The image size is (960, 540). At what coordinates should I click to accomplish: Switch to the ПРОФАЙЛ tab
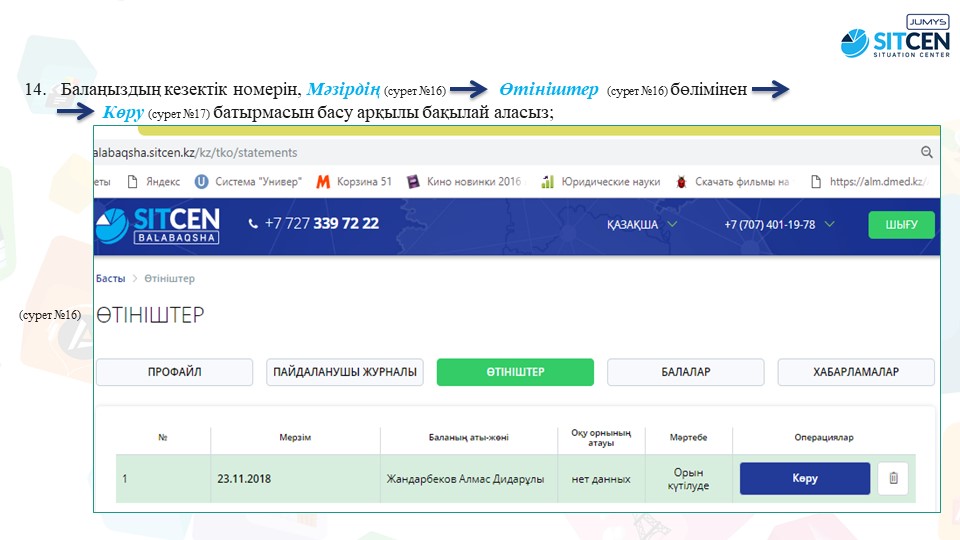pyautogui.click(x=175, y=372)
